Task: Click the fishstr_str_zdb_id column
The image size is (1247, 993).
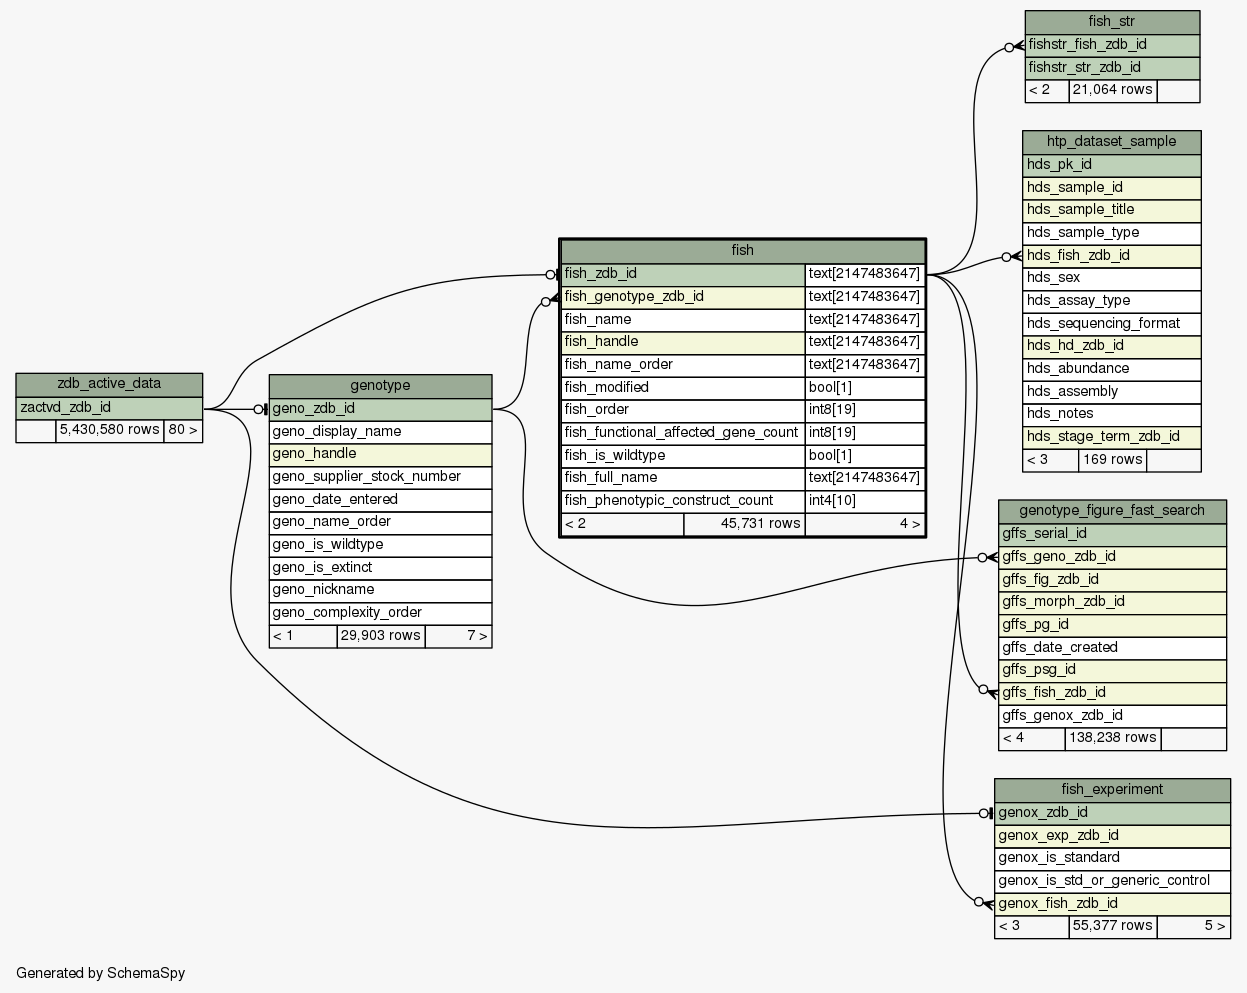Action: 1112,68
